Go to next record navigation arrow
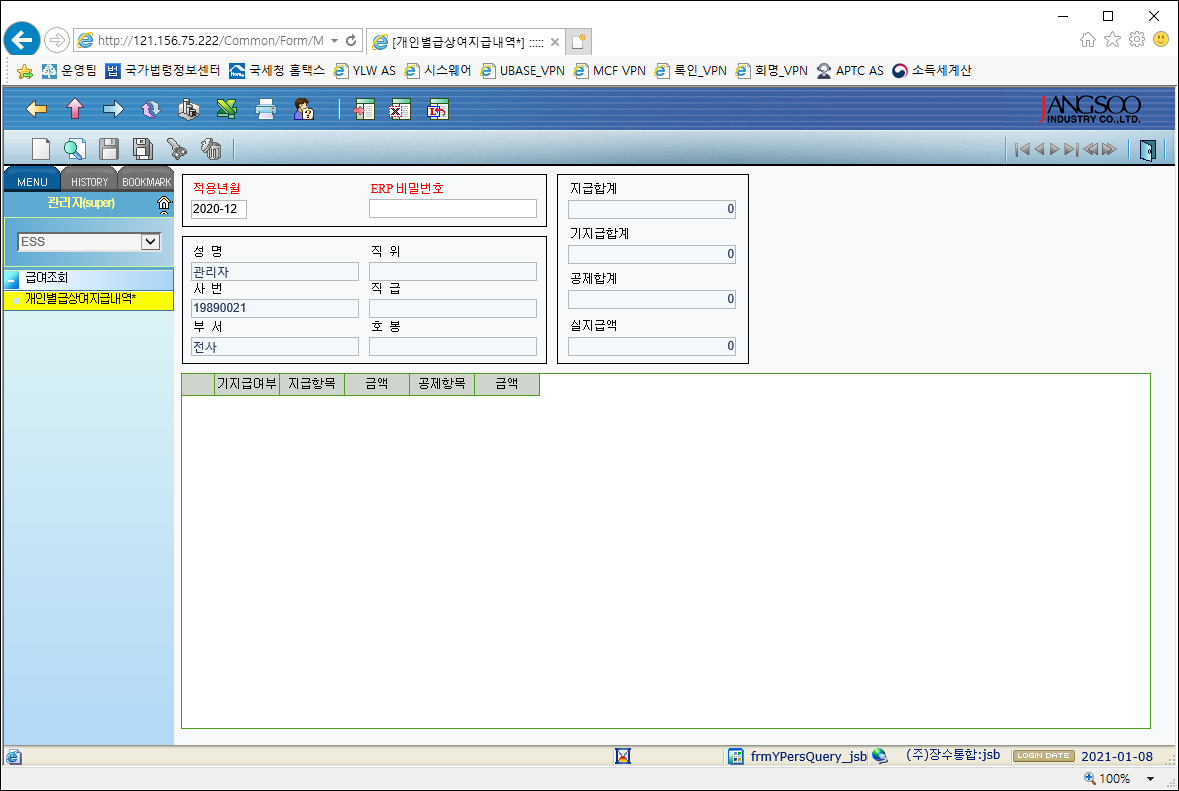This screenshot has height=791, width=1179. (1054, 150)
